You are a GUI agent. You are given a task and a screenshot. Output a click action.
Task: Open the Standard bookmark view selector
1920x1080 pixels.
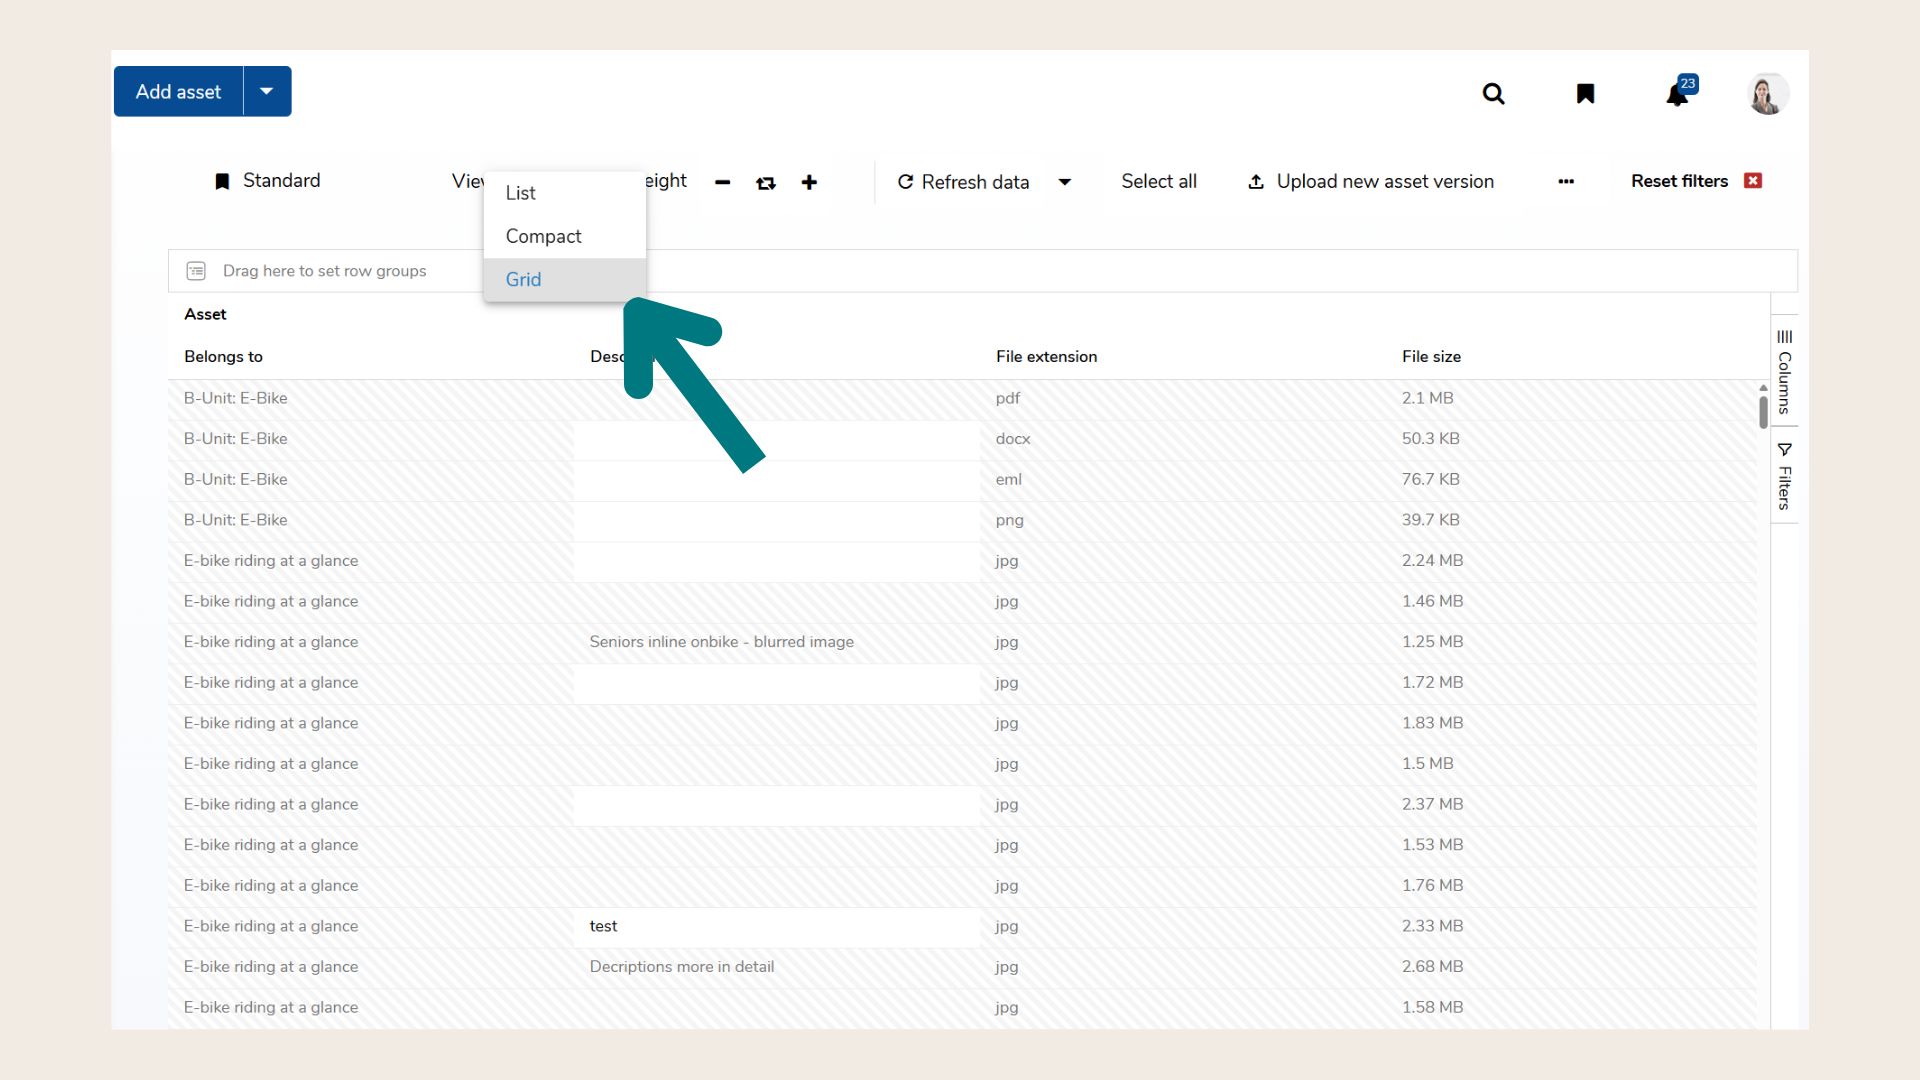(267, 181)
